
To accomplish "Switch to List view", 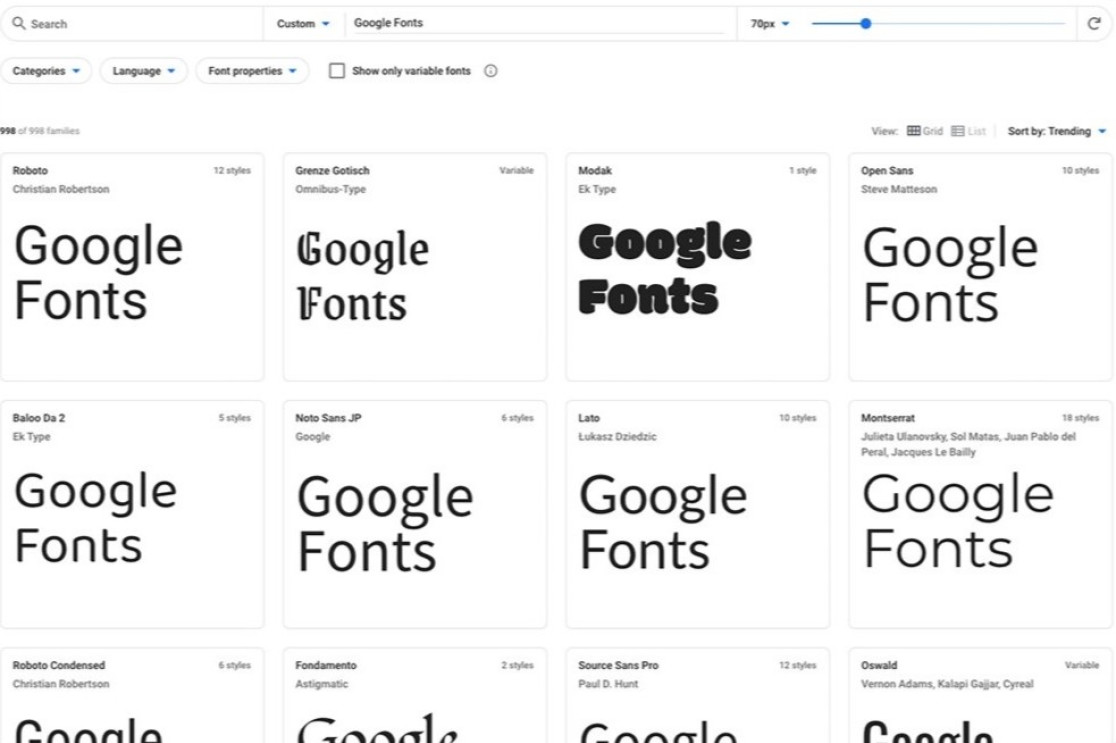I will point(969,131).
